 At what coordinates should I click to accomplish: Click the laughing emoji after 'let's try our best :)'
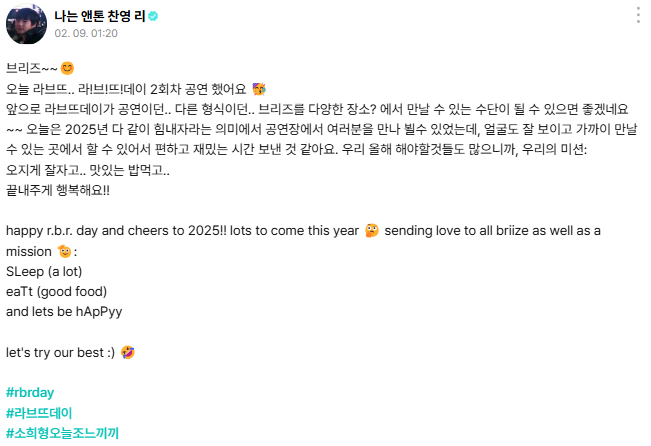pyautogui.click(x=127, y=353)
